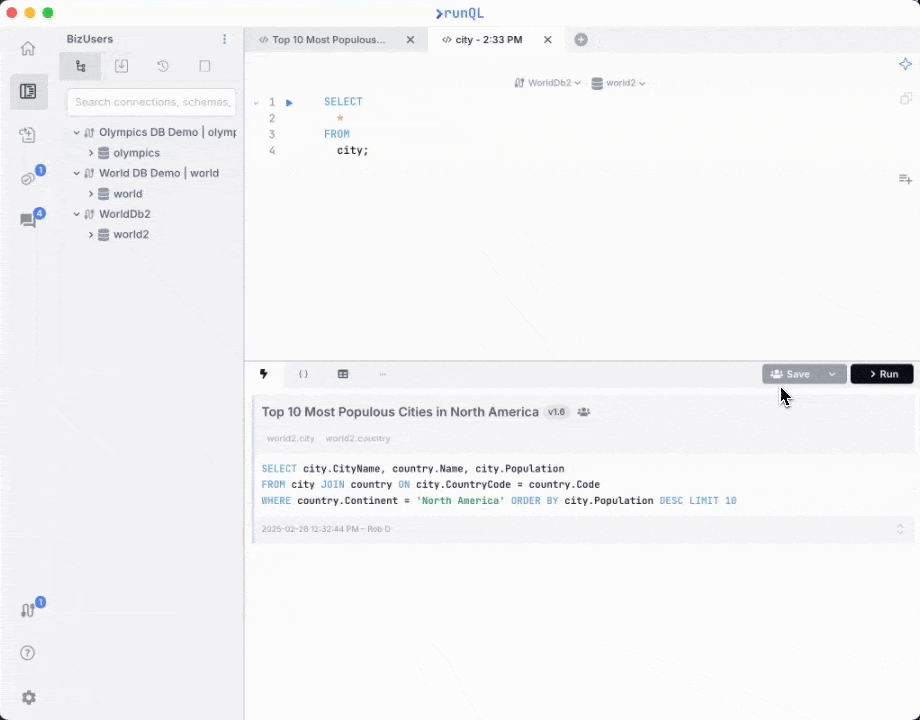Open the WorldDb2 connection dropdown
Image resolution: width=920 pixels, height=720 pixels.
[x=547, y=83]
